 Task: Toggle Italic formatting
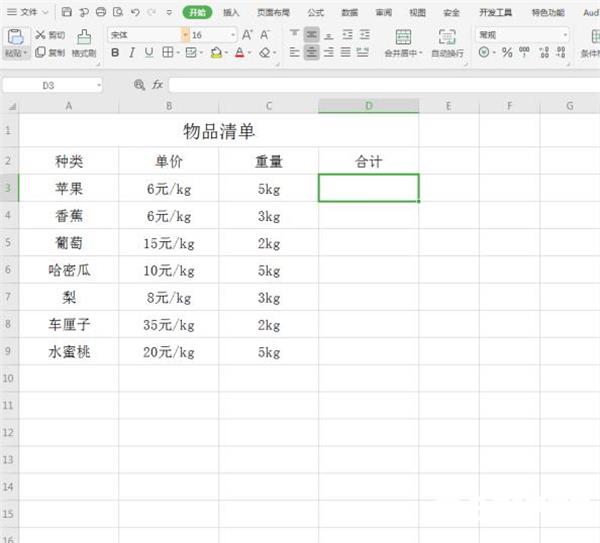pyautogui.click(x=132, y=52)
